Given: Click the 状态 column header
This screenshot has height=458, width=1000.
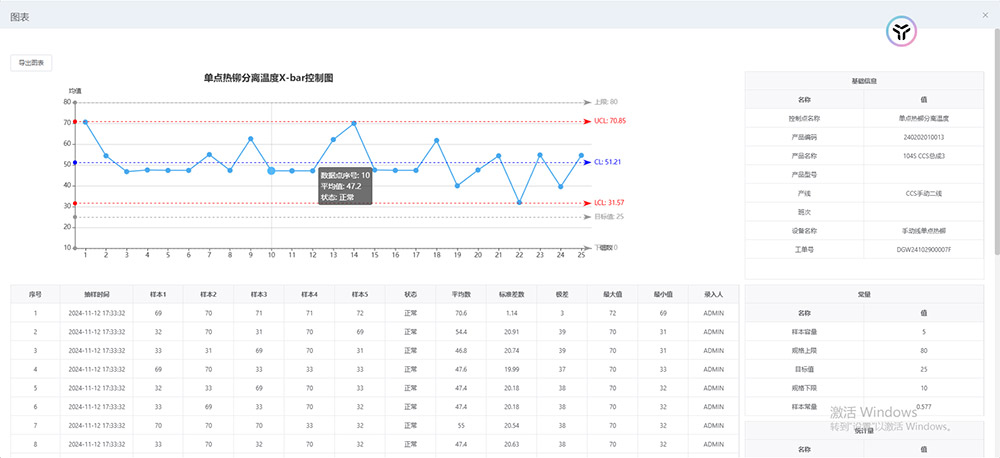Looking at the screenshot, I should coord(411,294).
